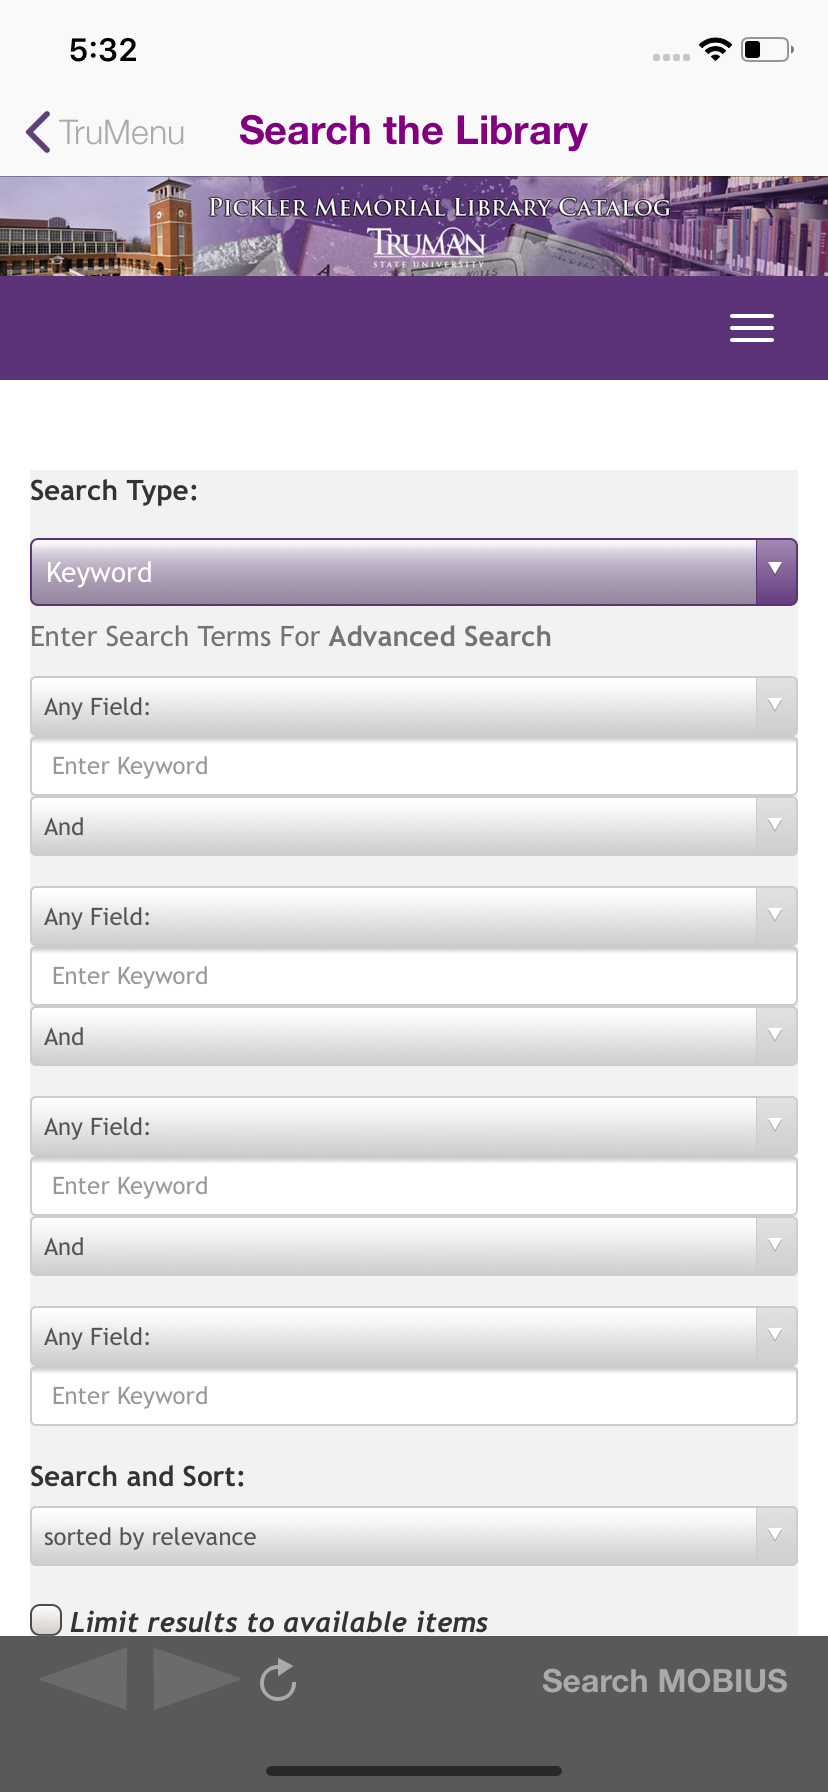
Task: Click the third Enter Keyword field
Action: coord(414,1186)
